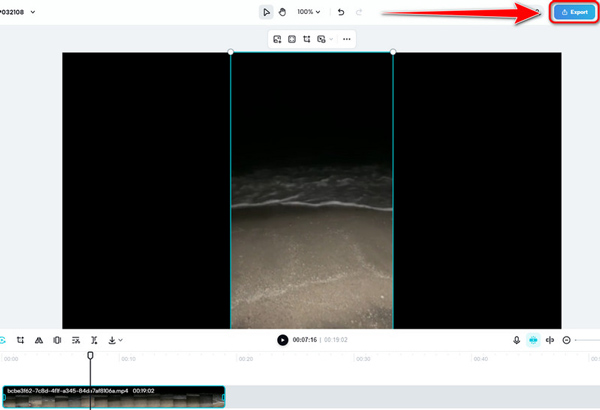
Task: Click the crop icon in timeline toolbar
Action: 20,340
